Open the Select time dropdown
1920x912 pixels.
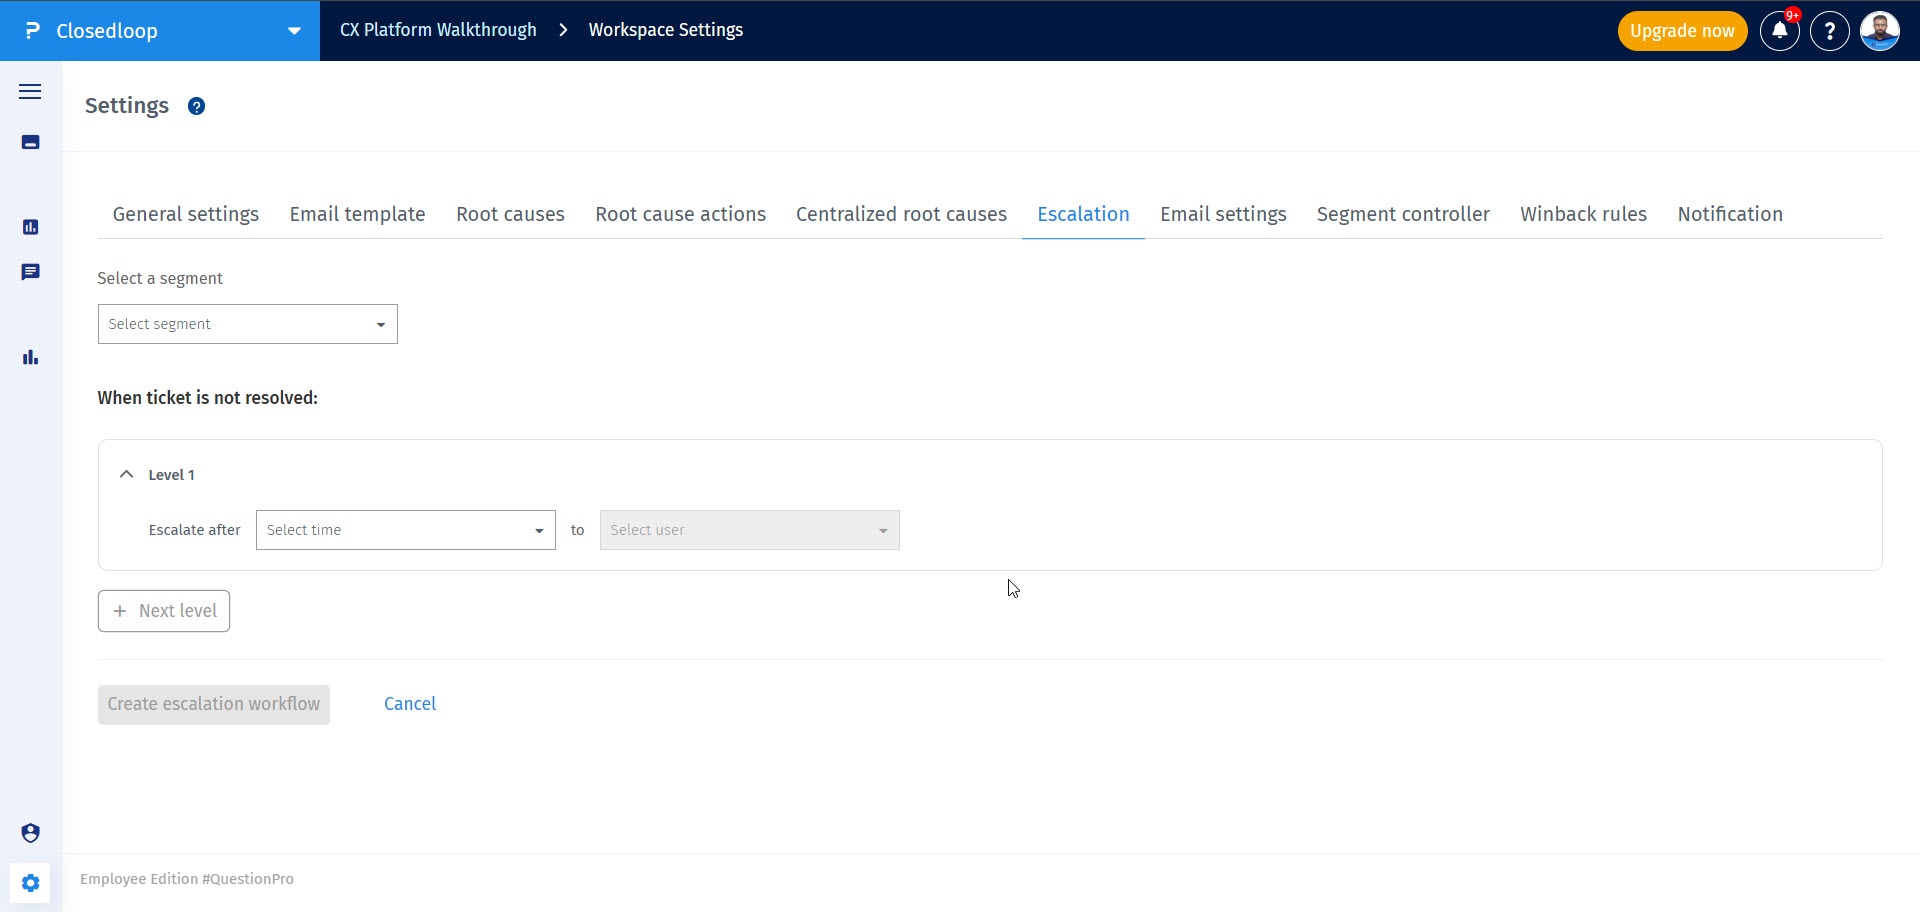tap(405, 530)
